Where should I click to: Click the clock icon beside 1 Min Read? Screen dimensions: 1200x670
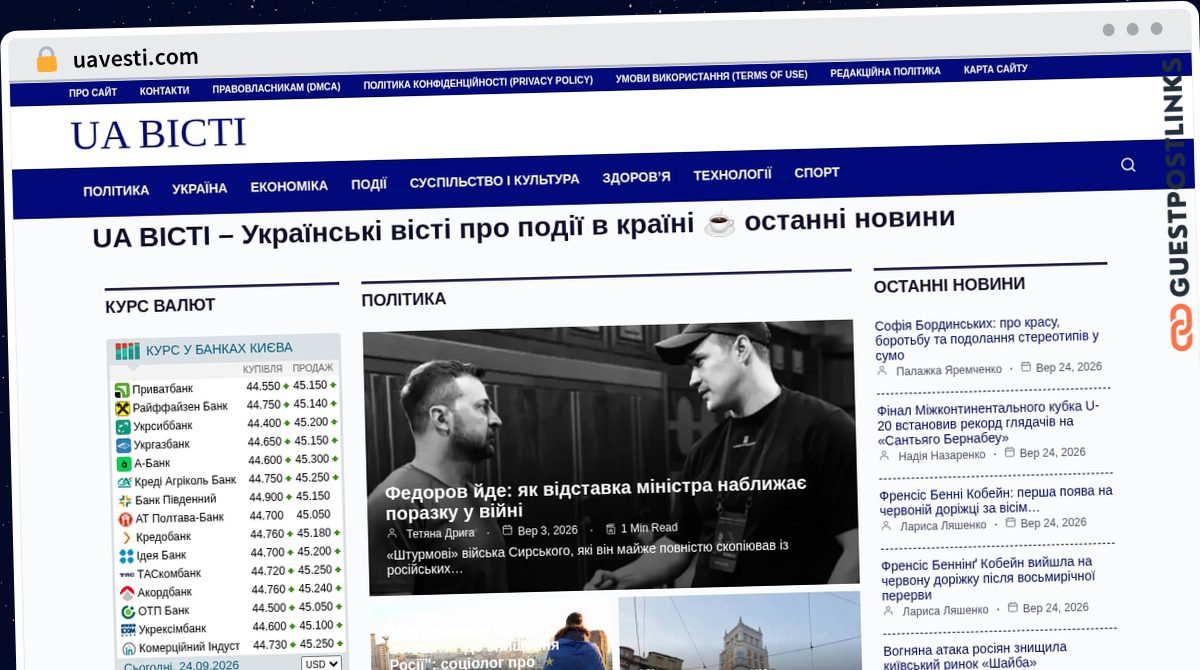point(610,528)
